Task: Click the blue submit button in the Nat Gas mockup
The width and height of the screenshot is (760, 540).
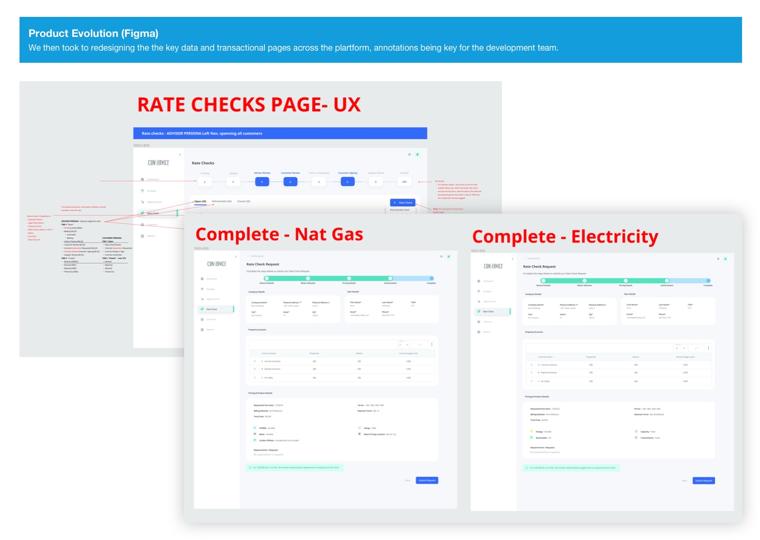Action: (427, 480)
